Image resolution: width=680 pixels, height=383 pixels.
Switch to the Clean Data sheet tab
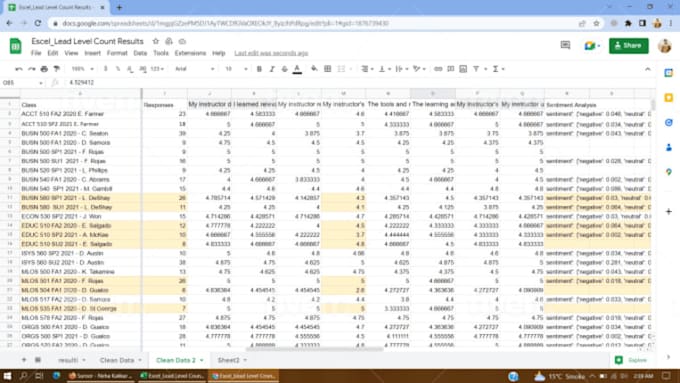(121, 360)
